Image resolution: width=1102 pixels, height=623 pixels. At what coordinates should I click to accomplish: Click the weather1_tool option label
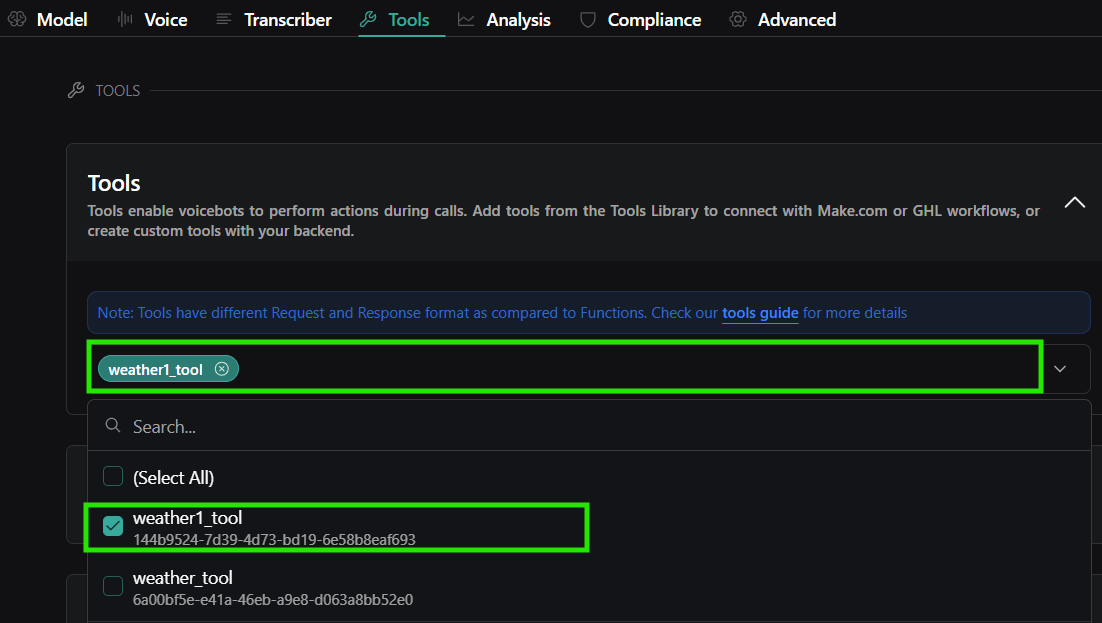[188, 518]
